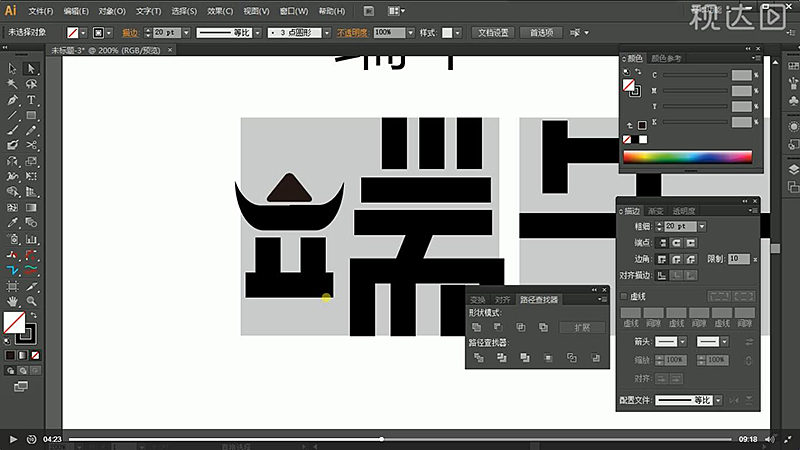The image size is (800, 450).
Task: Select the Lasso tool
Action: click(31, 84)
